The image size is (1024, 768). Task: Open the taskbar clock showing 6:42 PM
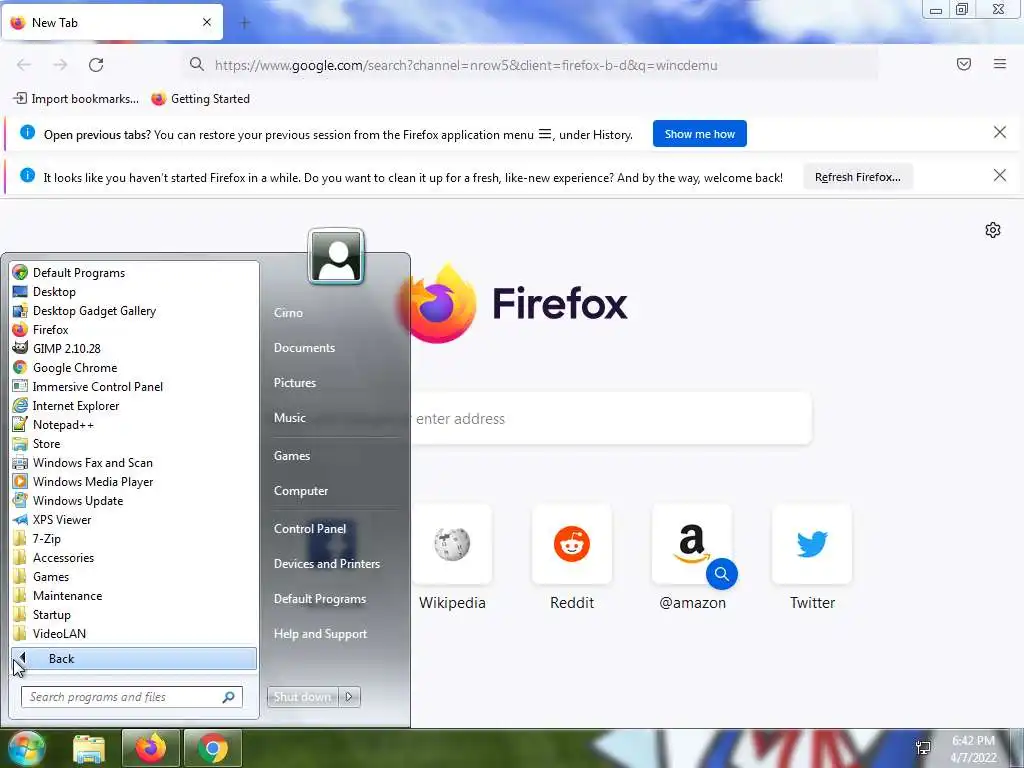pyautogui.click(x=973, y=749)
